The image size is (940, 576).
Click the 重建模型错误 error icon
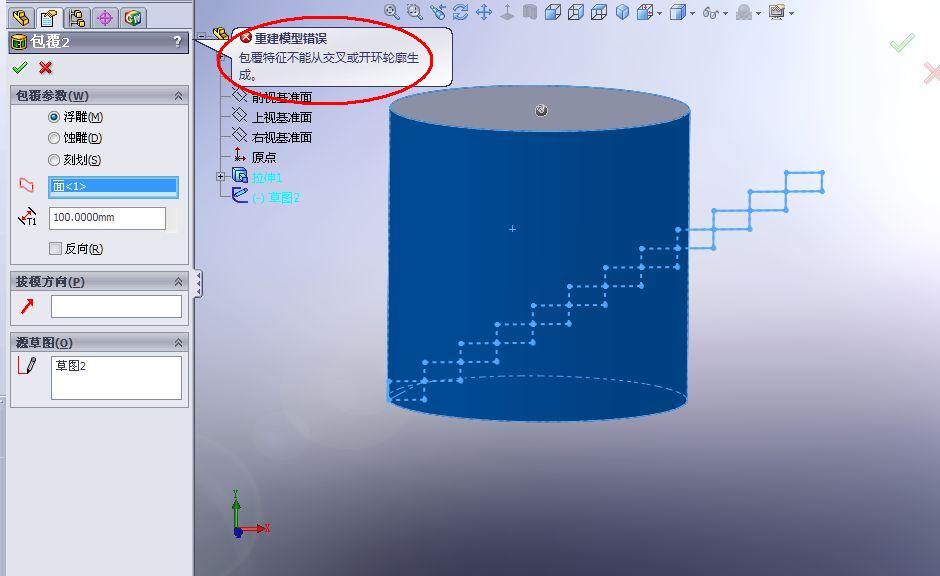tap(246, 37)
